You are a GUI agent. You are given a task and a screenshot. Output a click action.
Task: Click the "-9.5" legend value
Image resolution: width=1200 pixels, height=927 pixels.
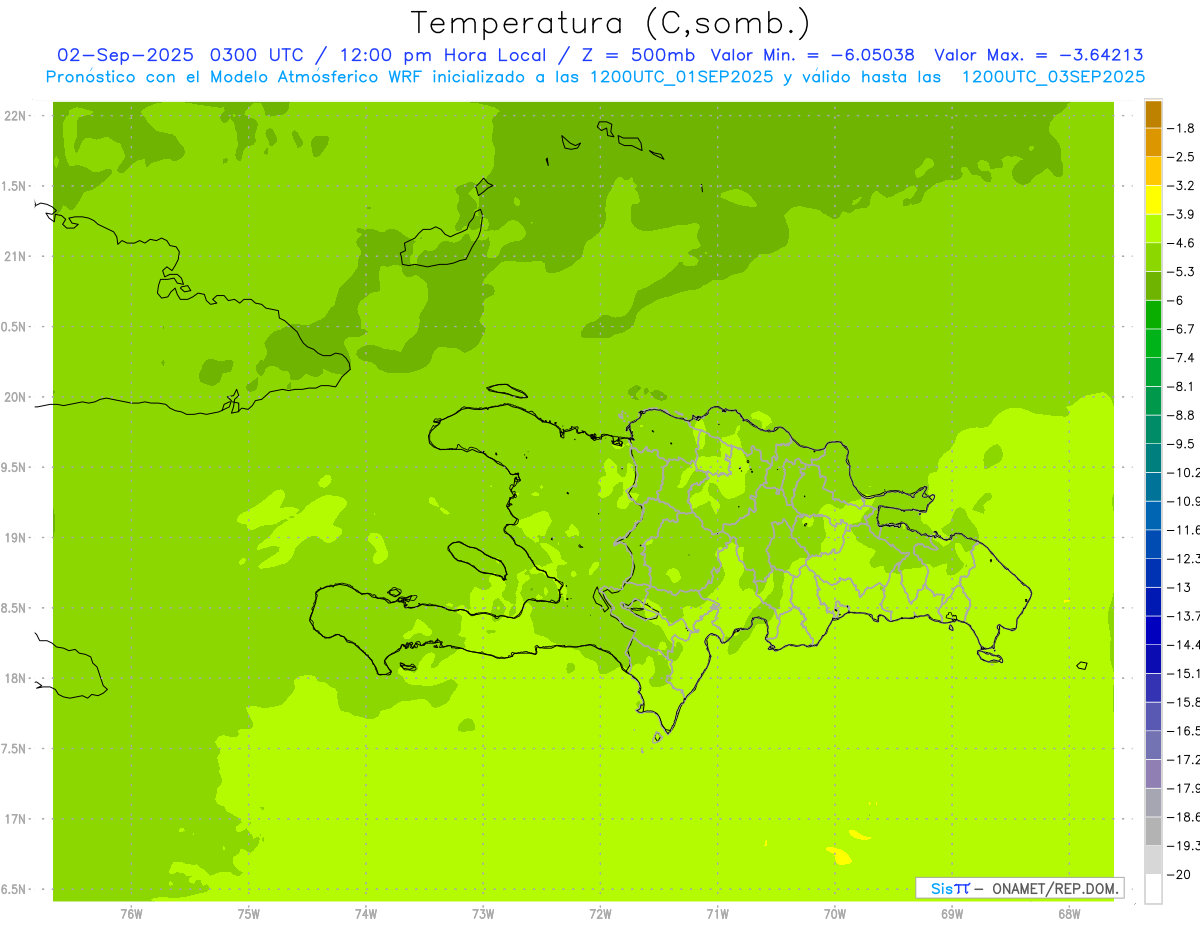click(1181, 444)
